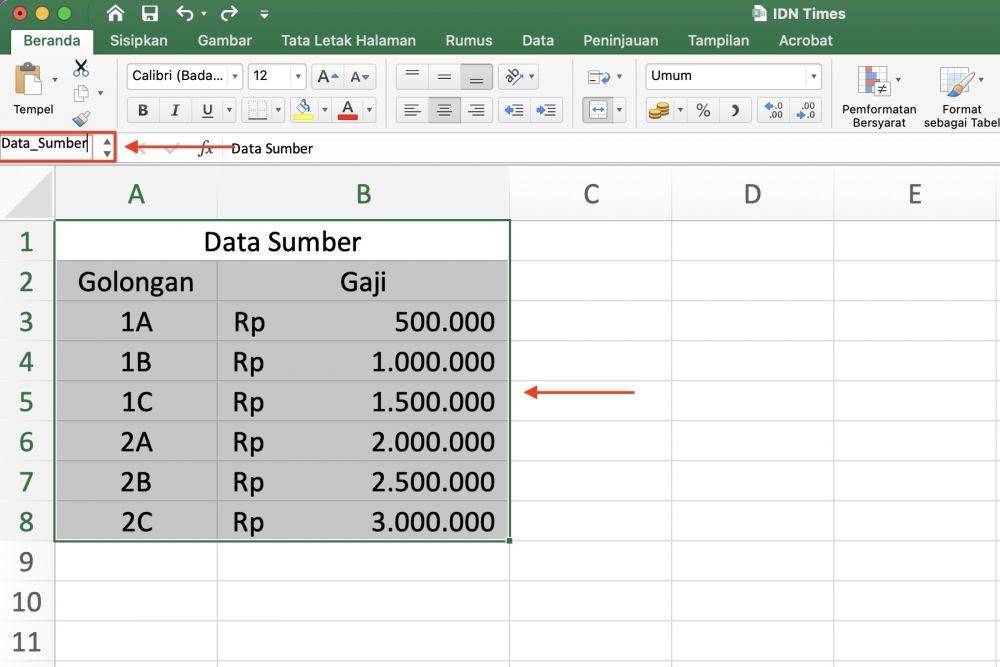Click the name box stepper arrows
Viewport: 1000px width, 667px height.
coord(107,147)
